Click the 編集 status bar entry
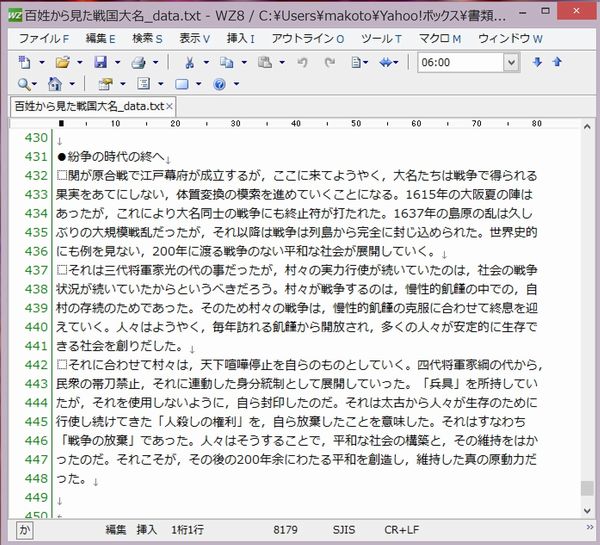The image size is (600, 545). pos(116,530)
